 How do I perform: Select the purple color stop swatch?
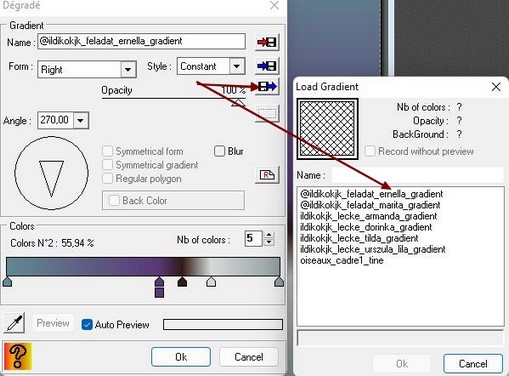159,287
